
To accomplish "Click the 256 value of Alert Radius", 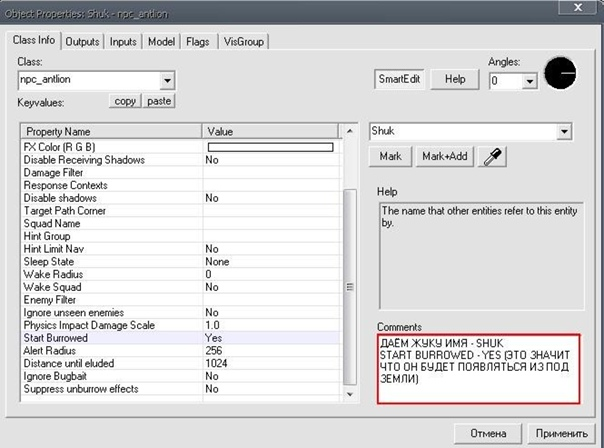I will click(214, 351).
